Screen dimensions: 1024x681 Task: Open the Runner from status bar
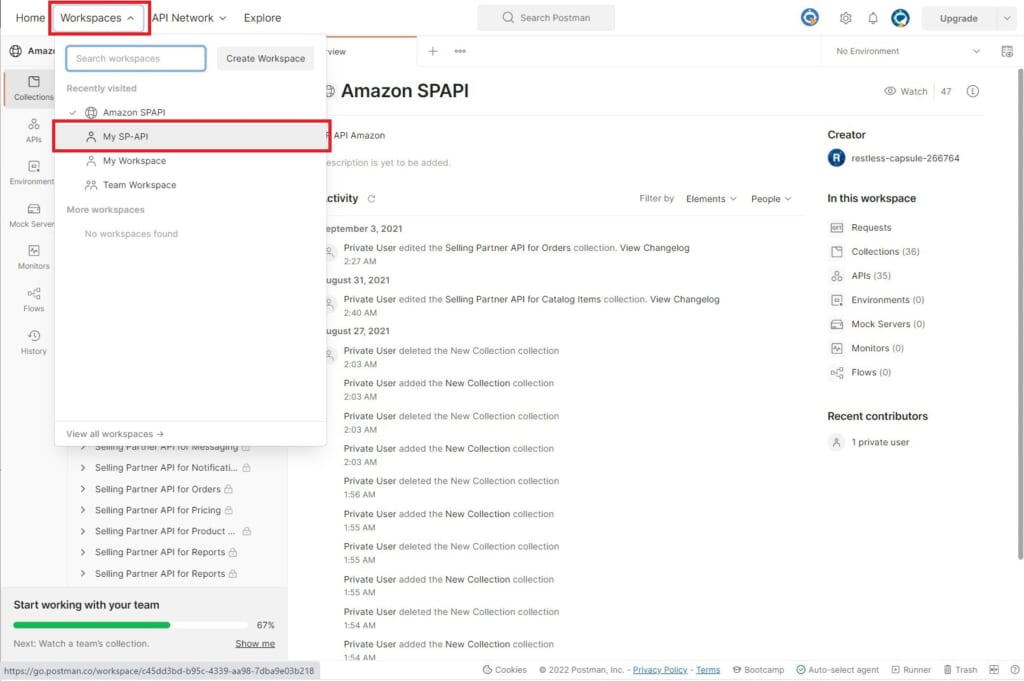(x=911, y=670)
